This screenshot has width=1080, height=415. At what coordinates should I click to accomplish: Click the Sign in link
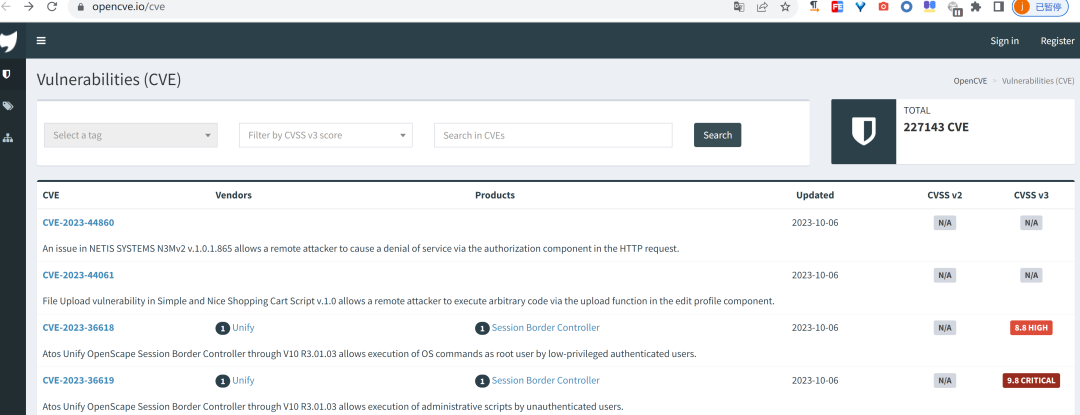[1004, 41]
